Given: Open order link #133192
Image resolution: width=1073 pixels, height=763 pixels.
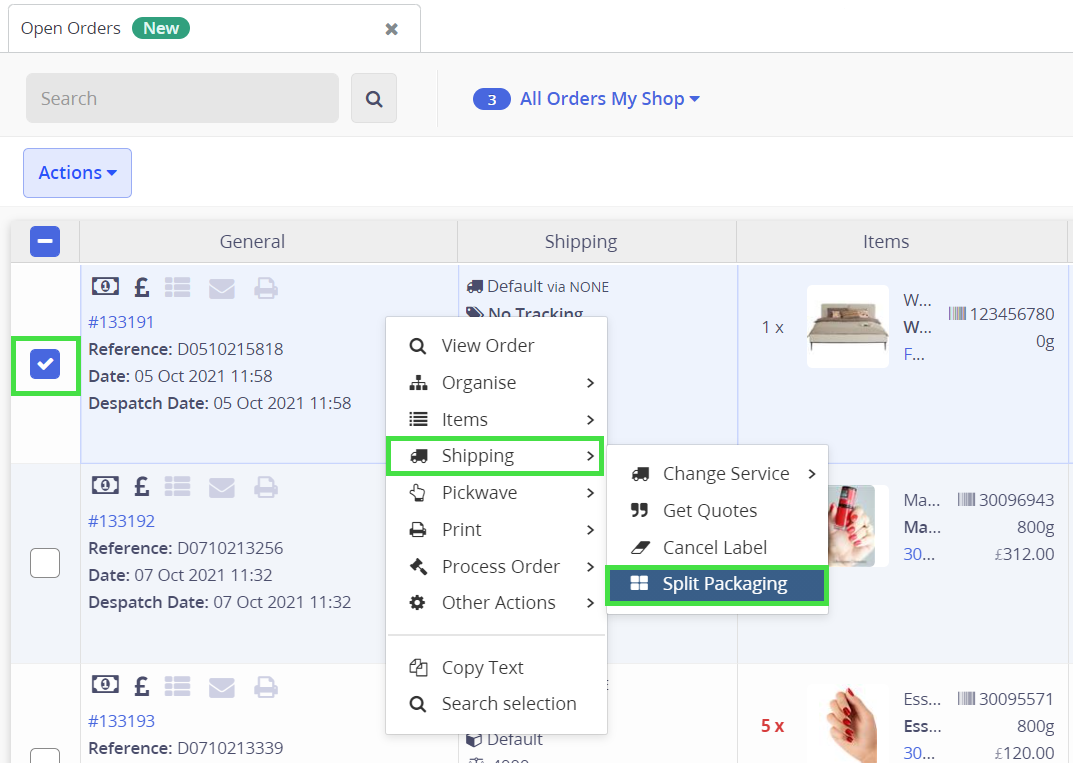Looking at the screenshot, I should (x=121, y=521).
